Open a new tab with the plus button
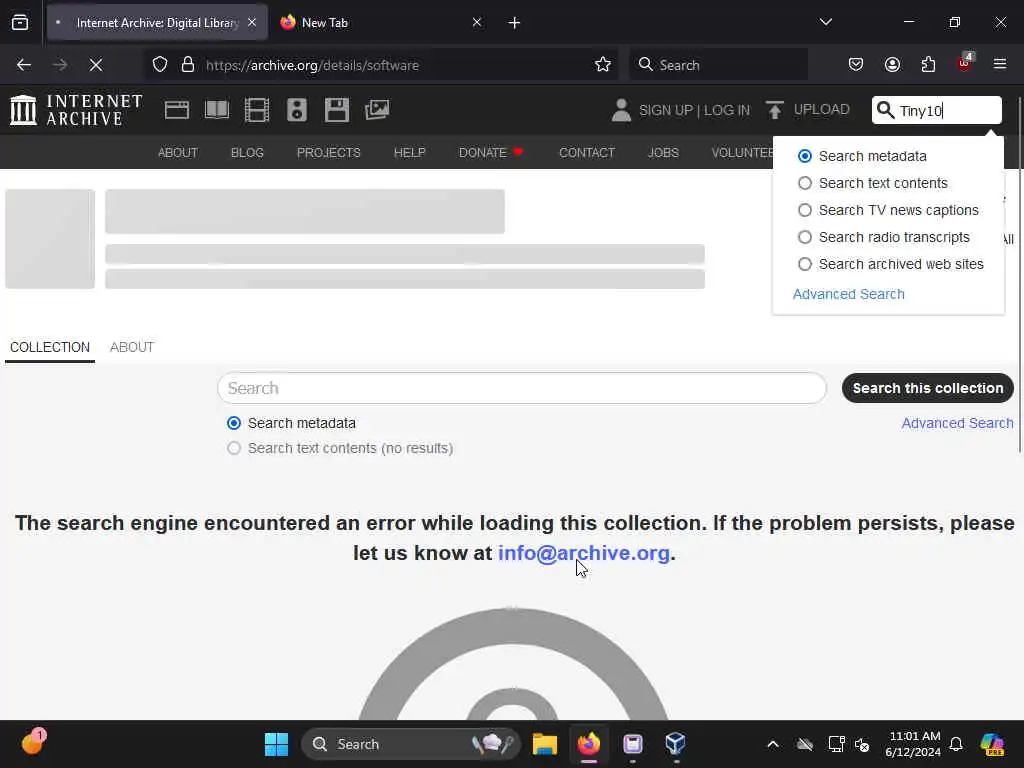Viewport: 1024px width, 768px height. click(515, 23)
